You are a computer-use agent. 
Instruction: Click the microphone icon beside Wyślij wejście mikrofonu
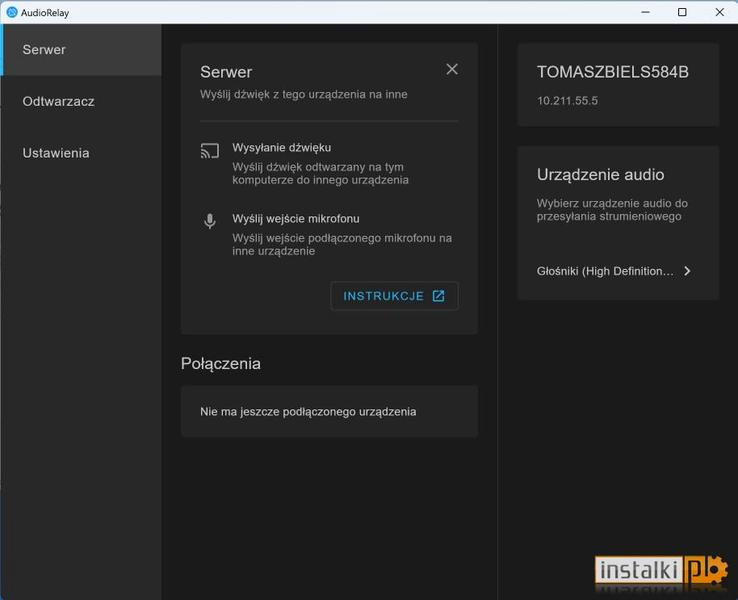210,221
